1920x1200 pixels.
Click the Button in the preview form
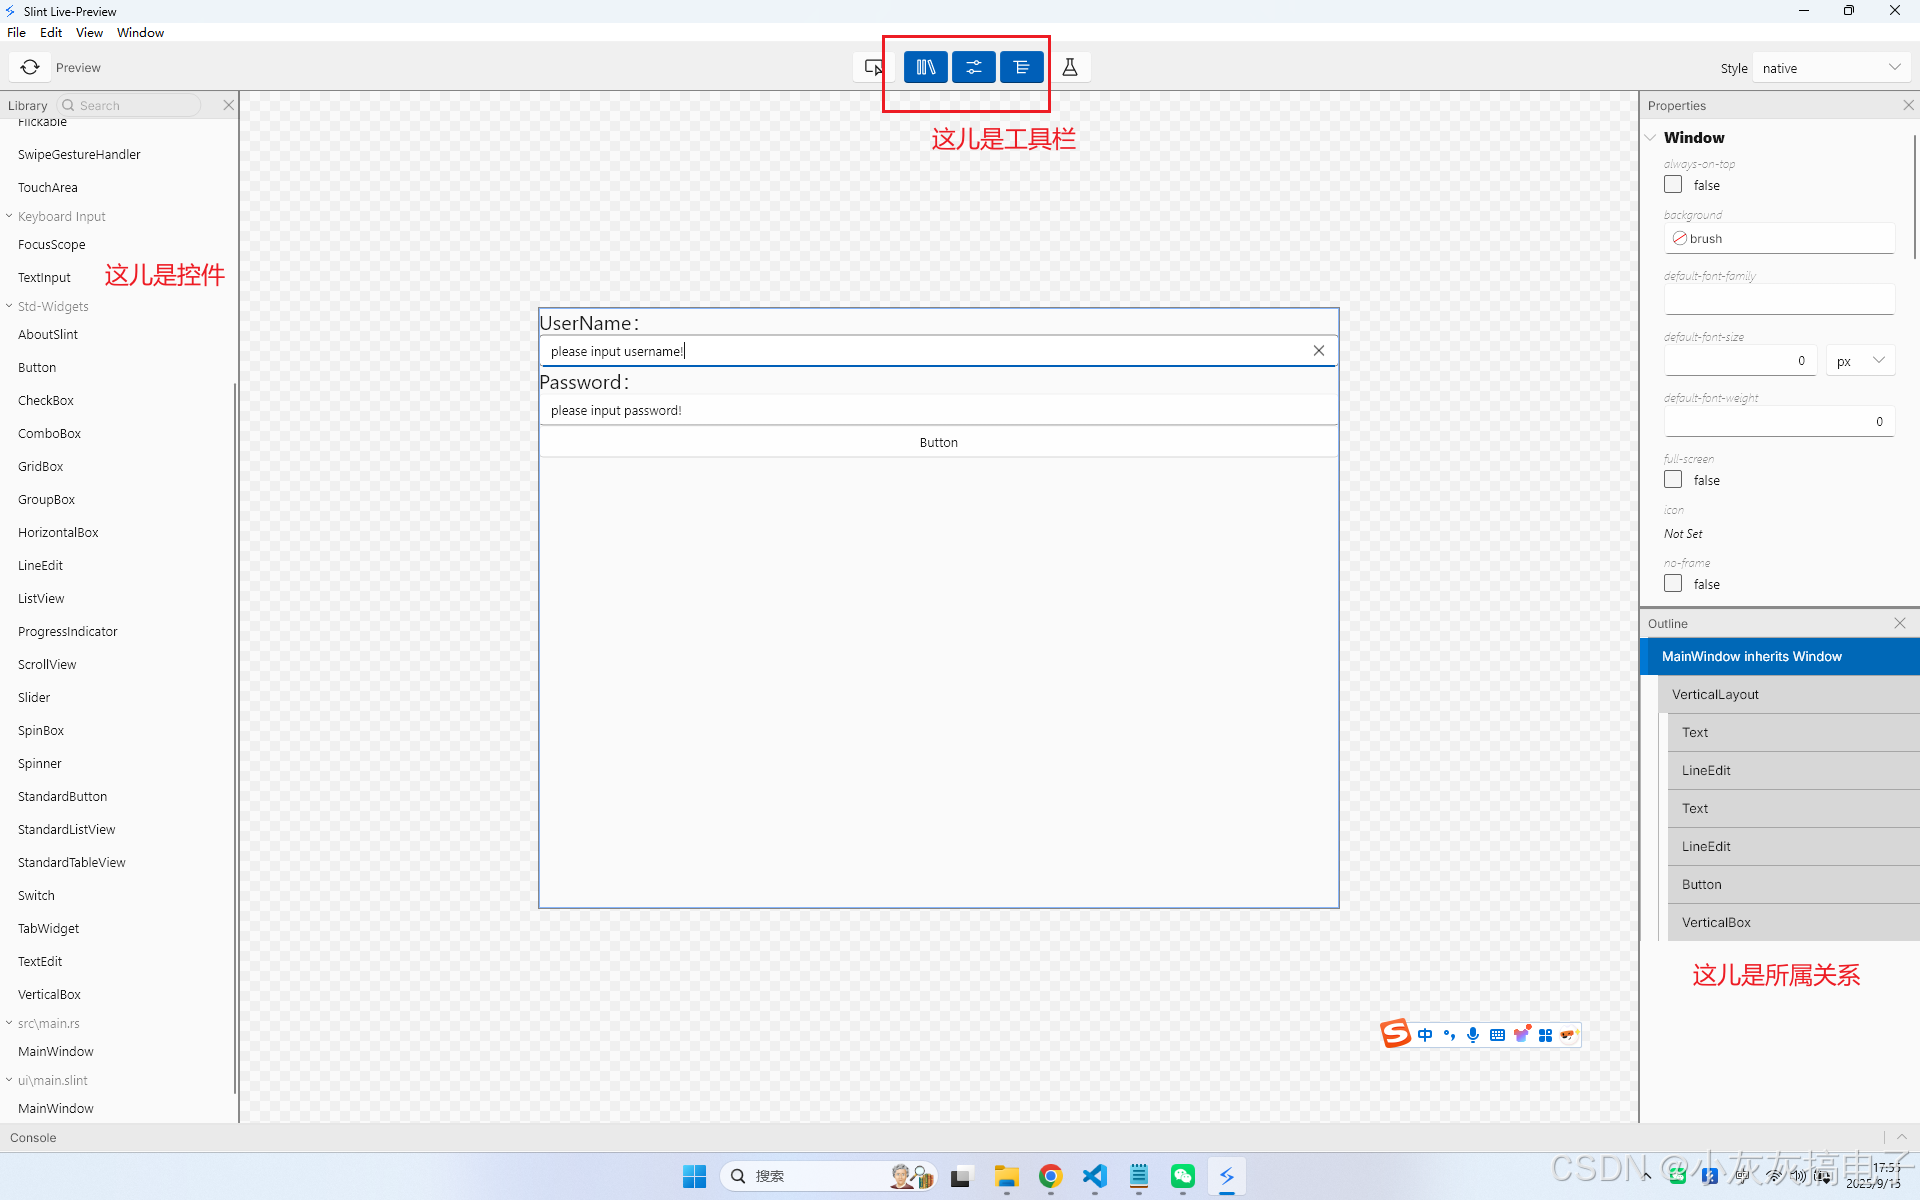click(938, 442)
